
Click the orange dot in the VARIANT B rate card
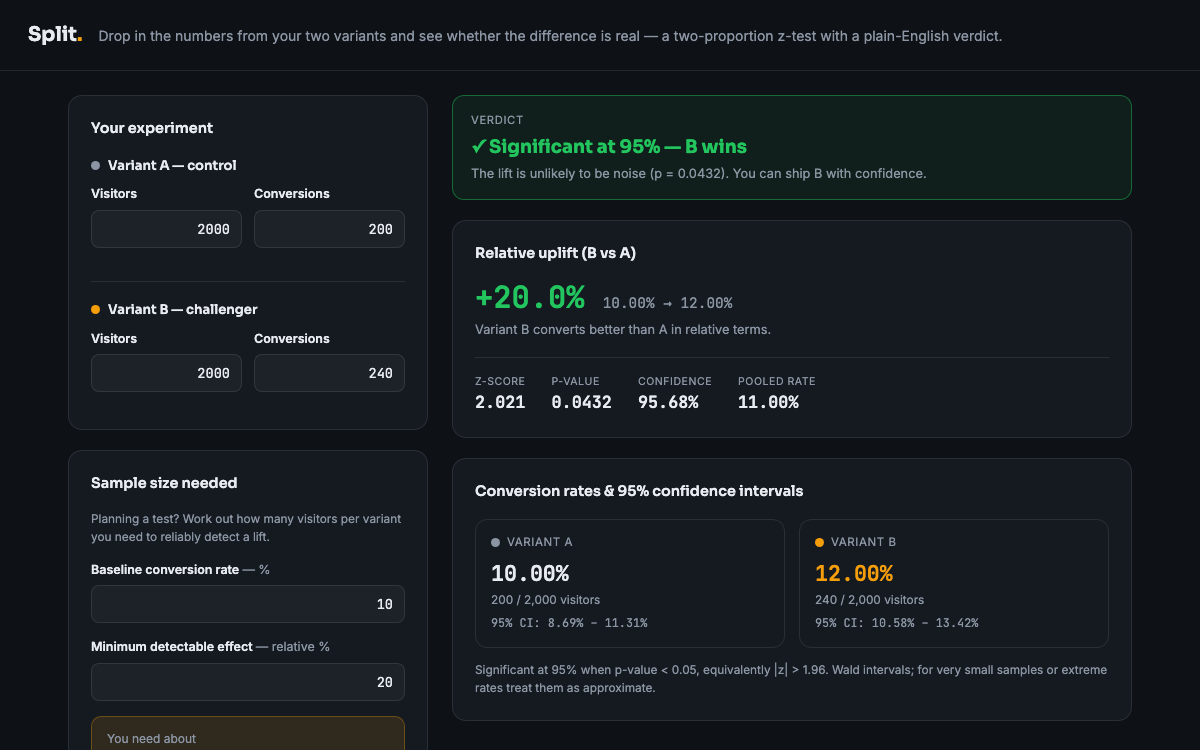pyautogui.click(x=820, y=542)
